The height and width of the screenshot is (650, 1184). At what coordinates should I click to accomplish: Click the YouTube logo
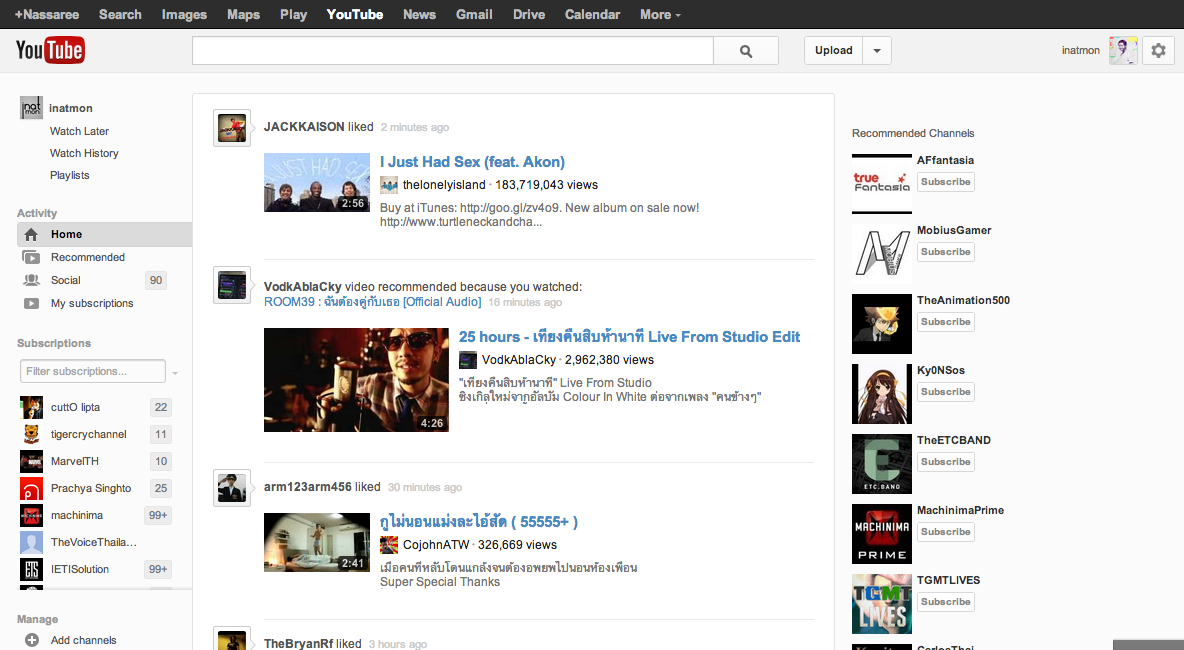(x=50, y=51)
